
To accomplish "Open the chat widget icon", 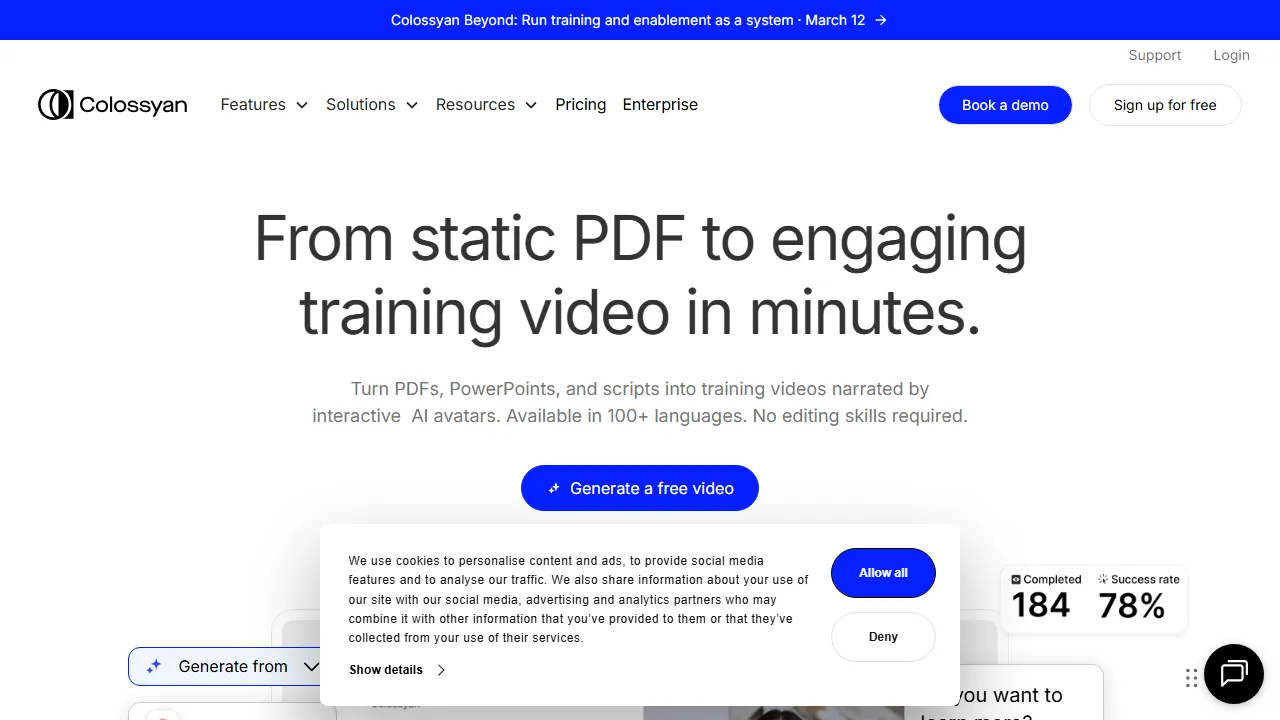I will tap(1234, 673).
